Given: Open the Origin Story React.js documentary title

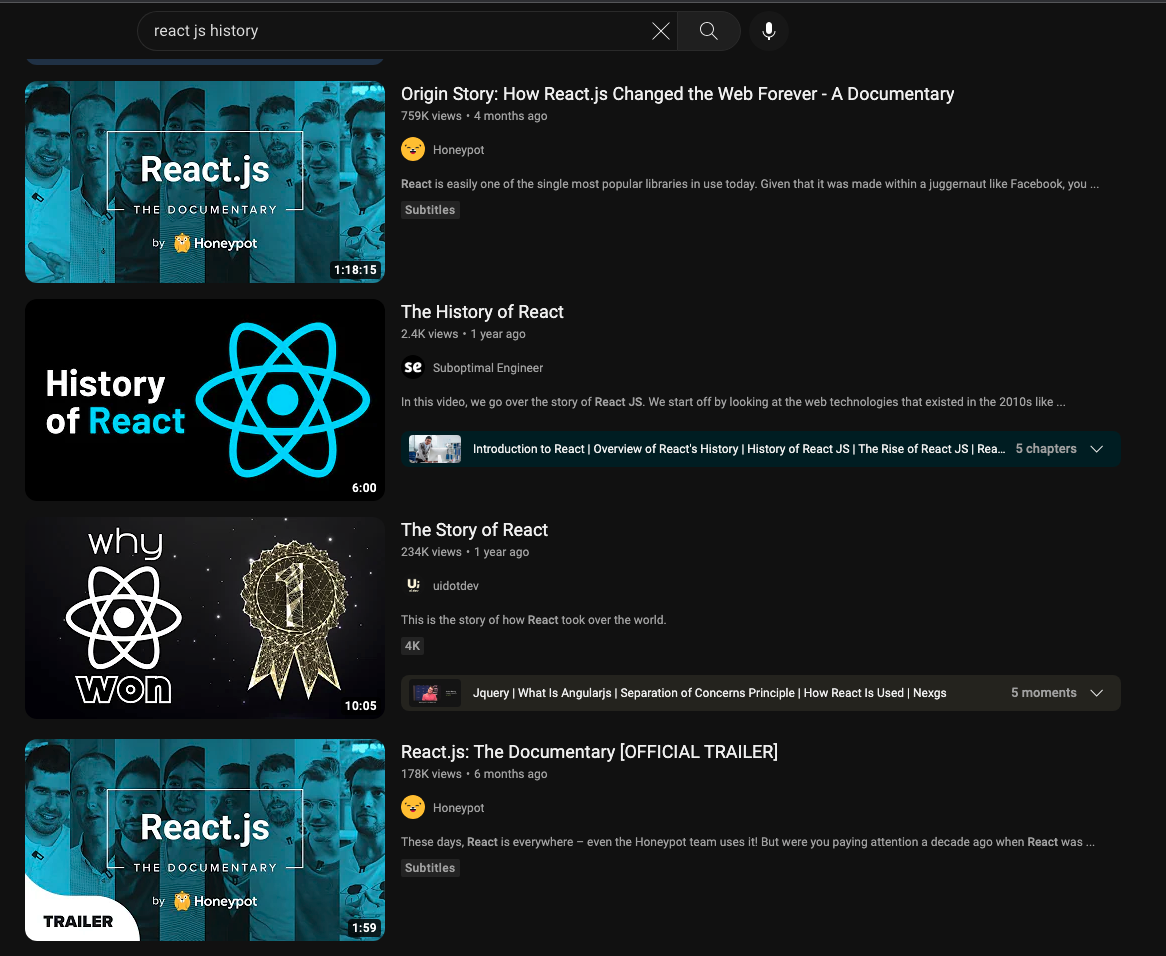Looking at the screenshot, I should (x=677, y=94).
